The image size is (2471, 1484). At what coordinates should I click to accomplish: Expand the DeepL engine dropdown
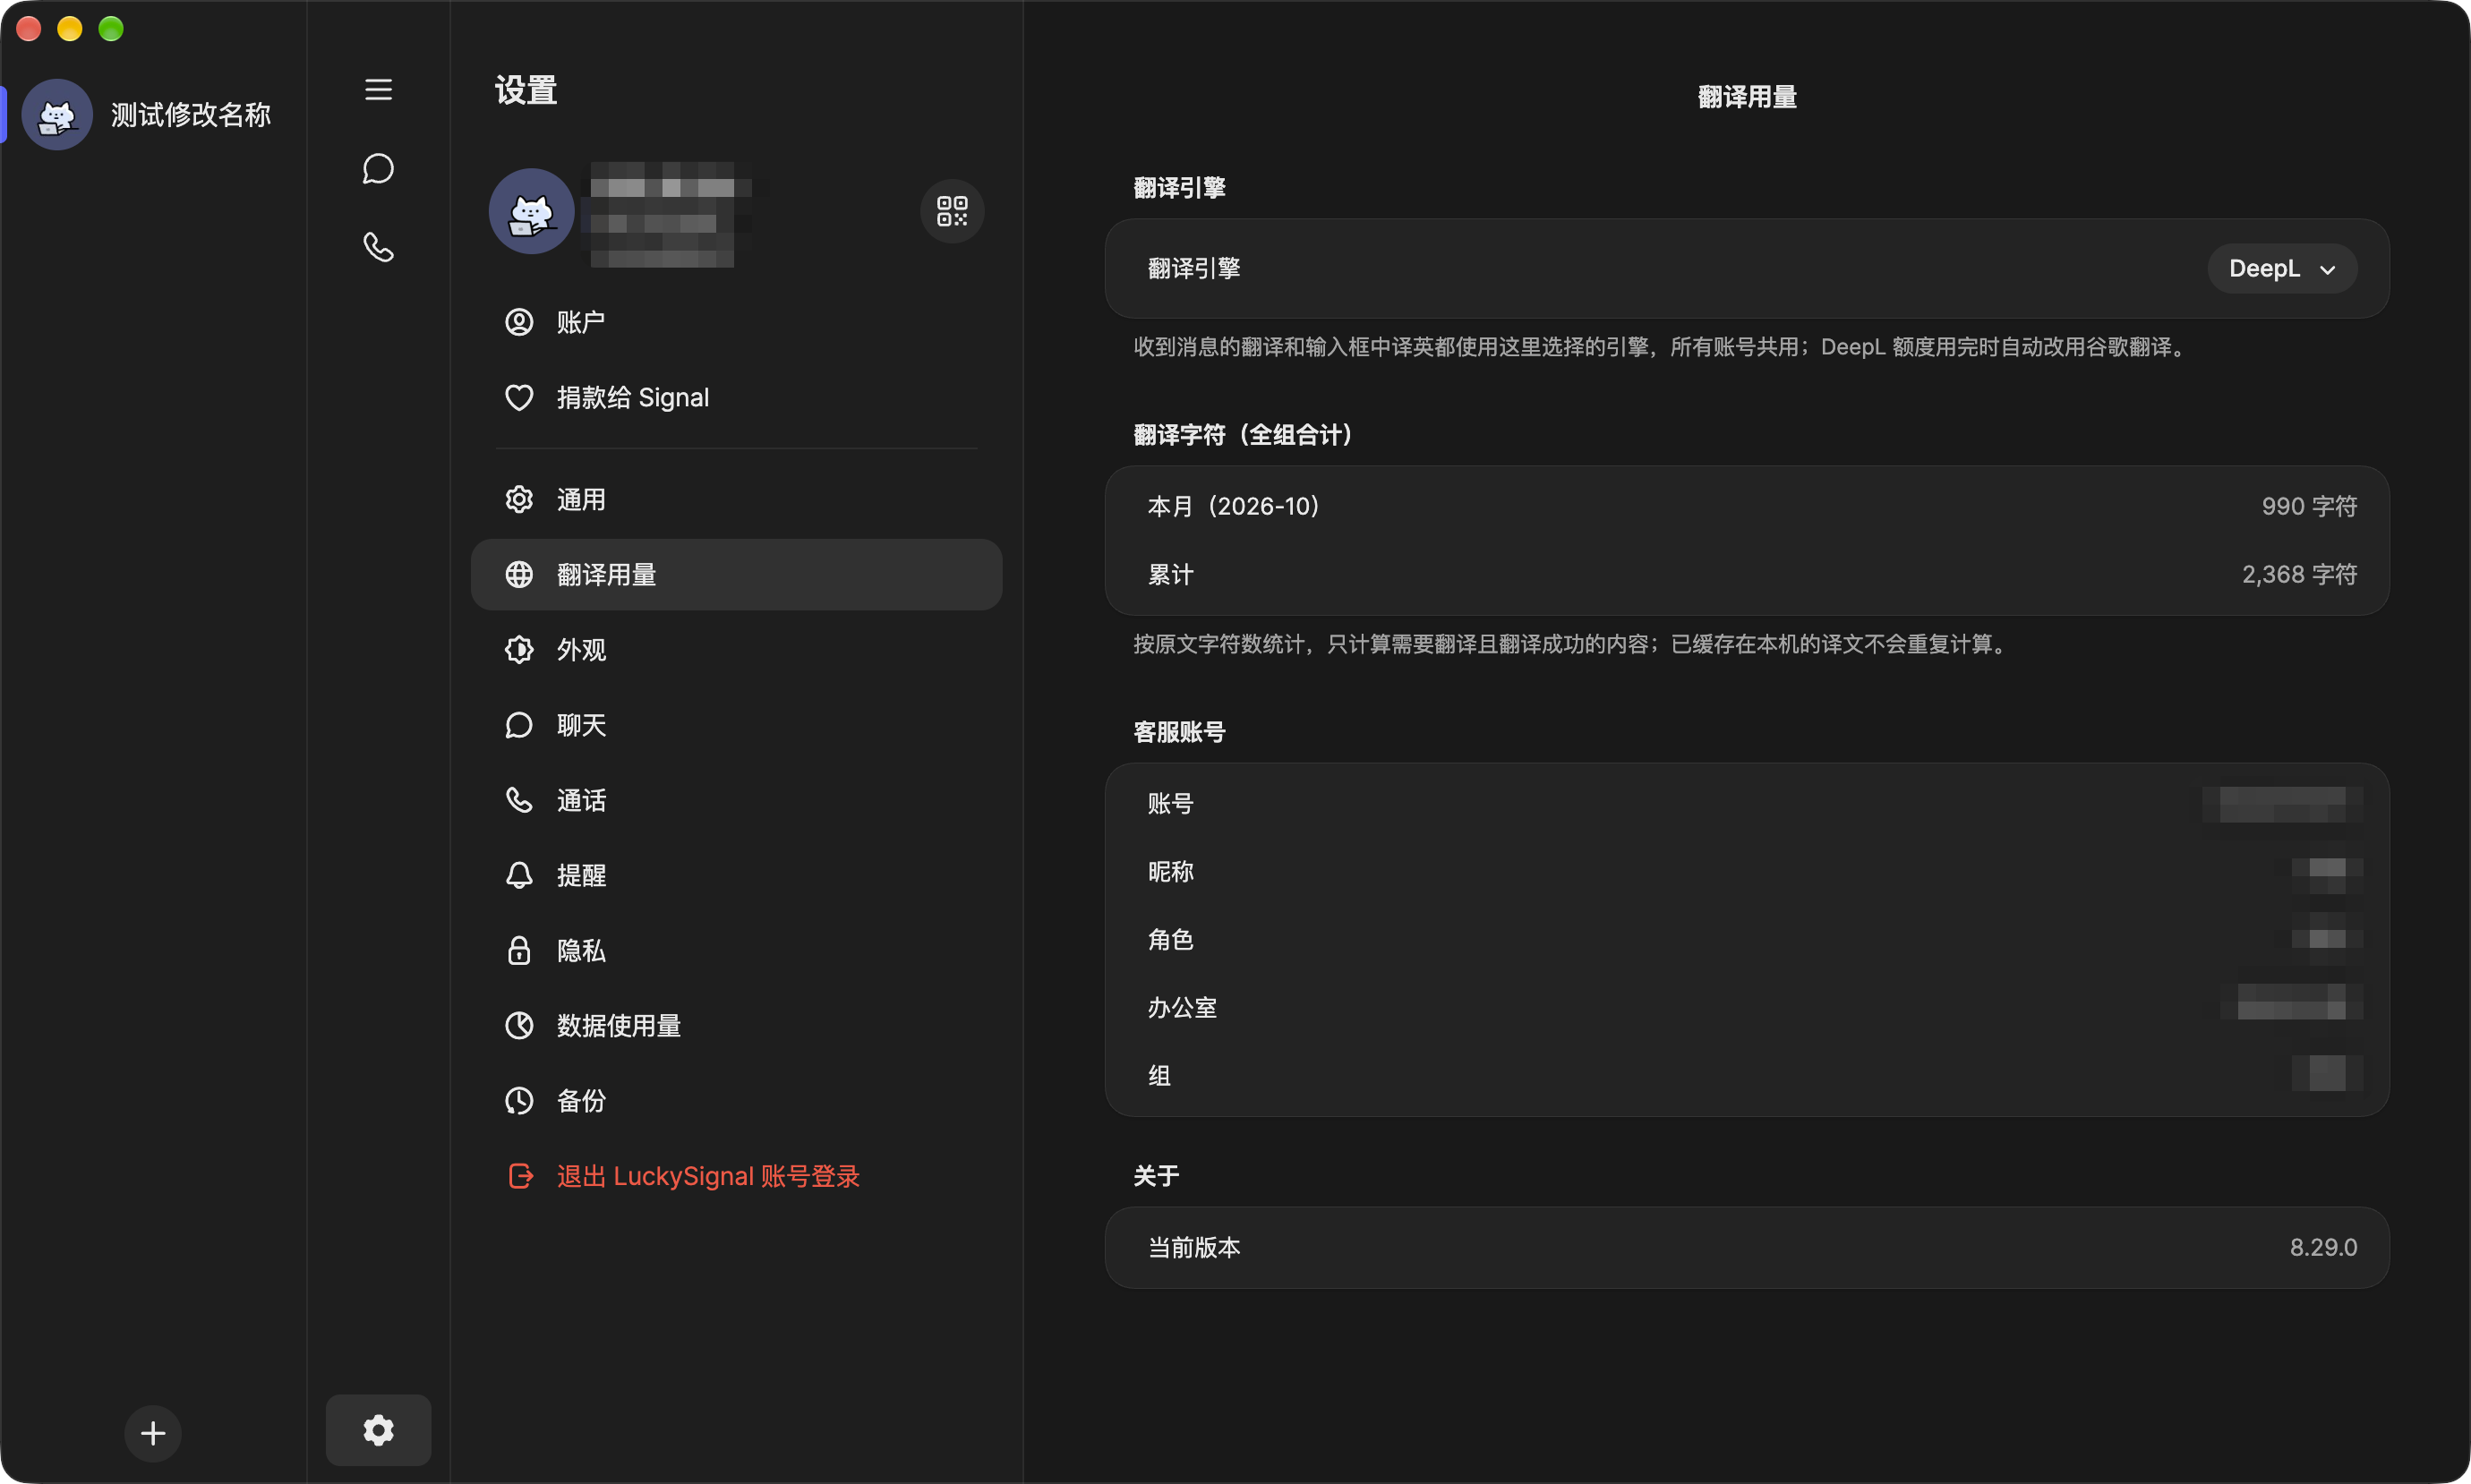click(2282, 268)
